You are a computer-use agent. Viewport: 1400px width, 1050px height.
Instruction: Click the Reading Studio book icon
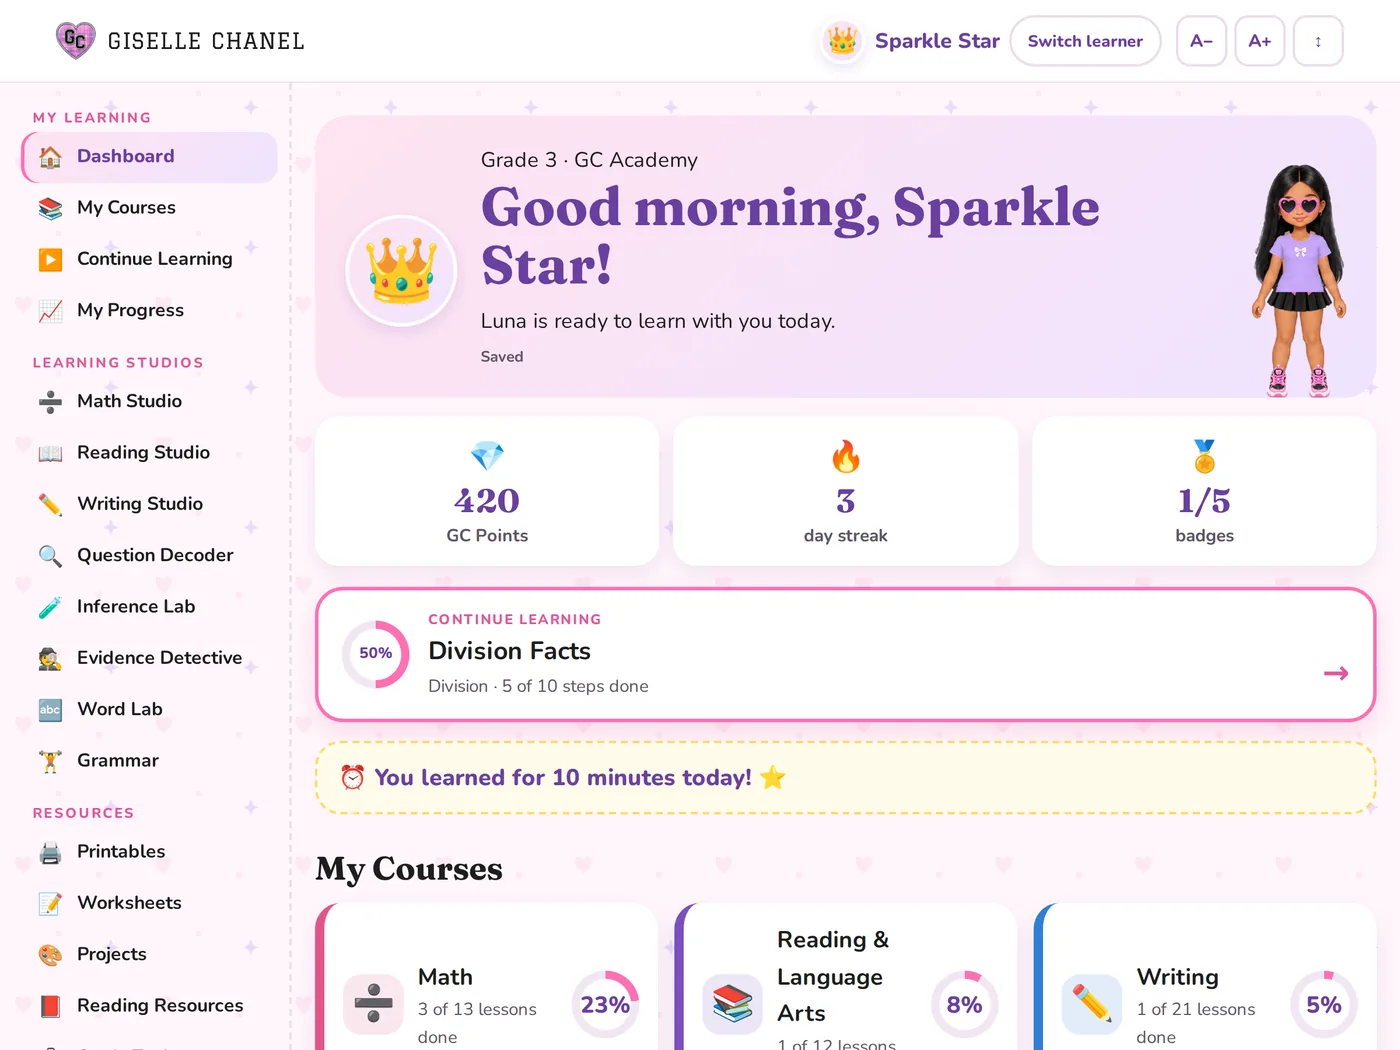coord(50,453)
